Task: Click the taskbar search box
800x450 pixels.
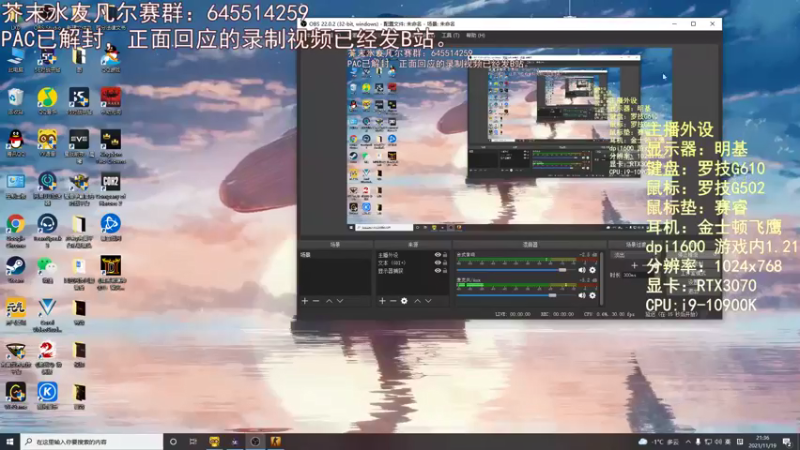Action: click(x=92, y=441)
